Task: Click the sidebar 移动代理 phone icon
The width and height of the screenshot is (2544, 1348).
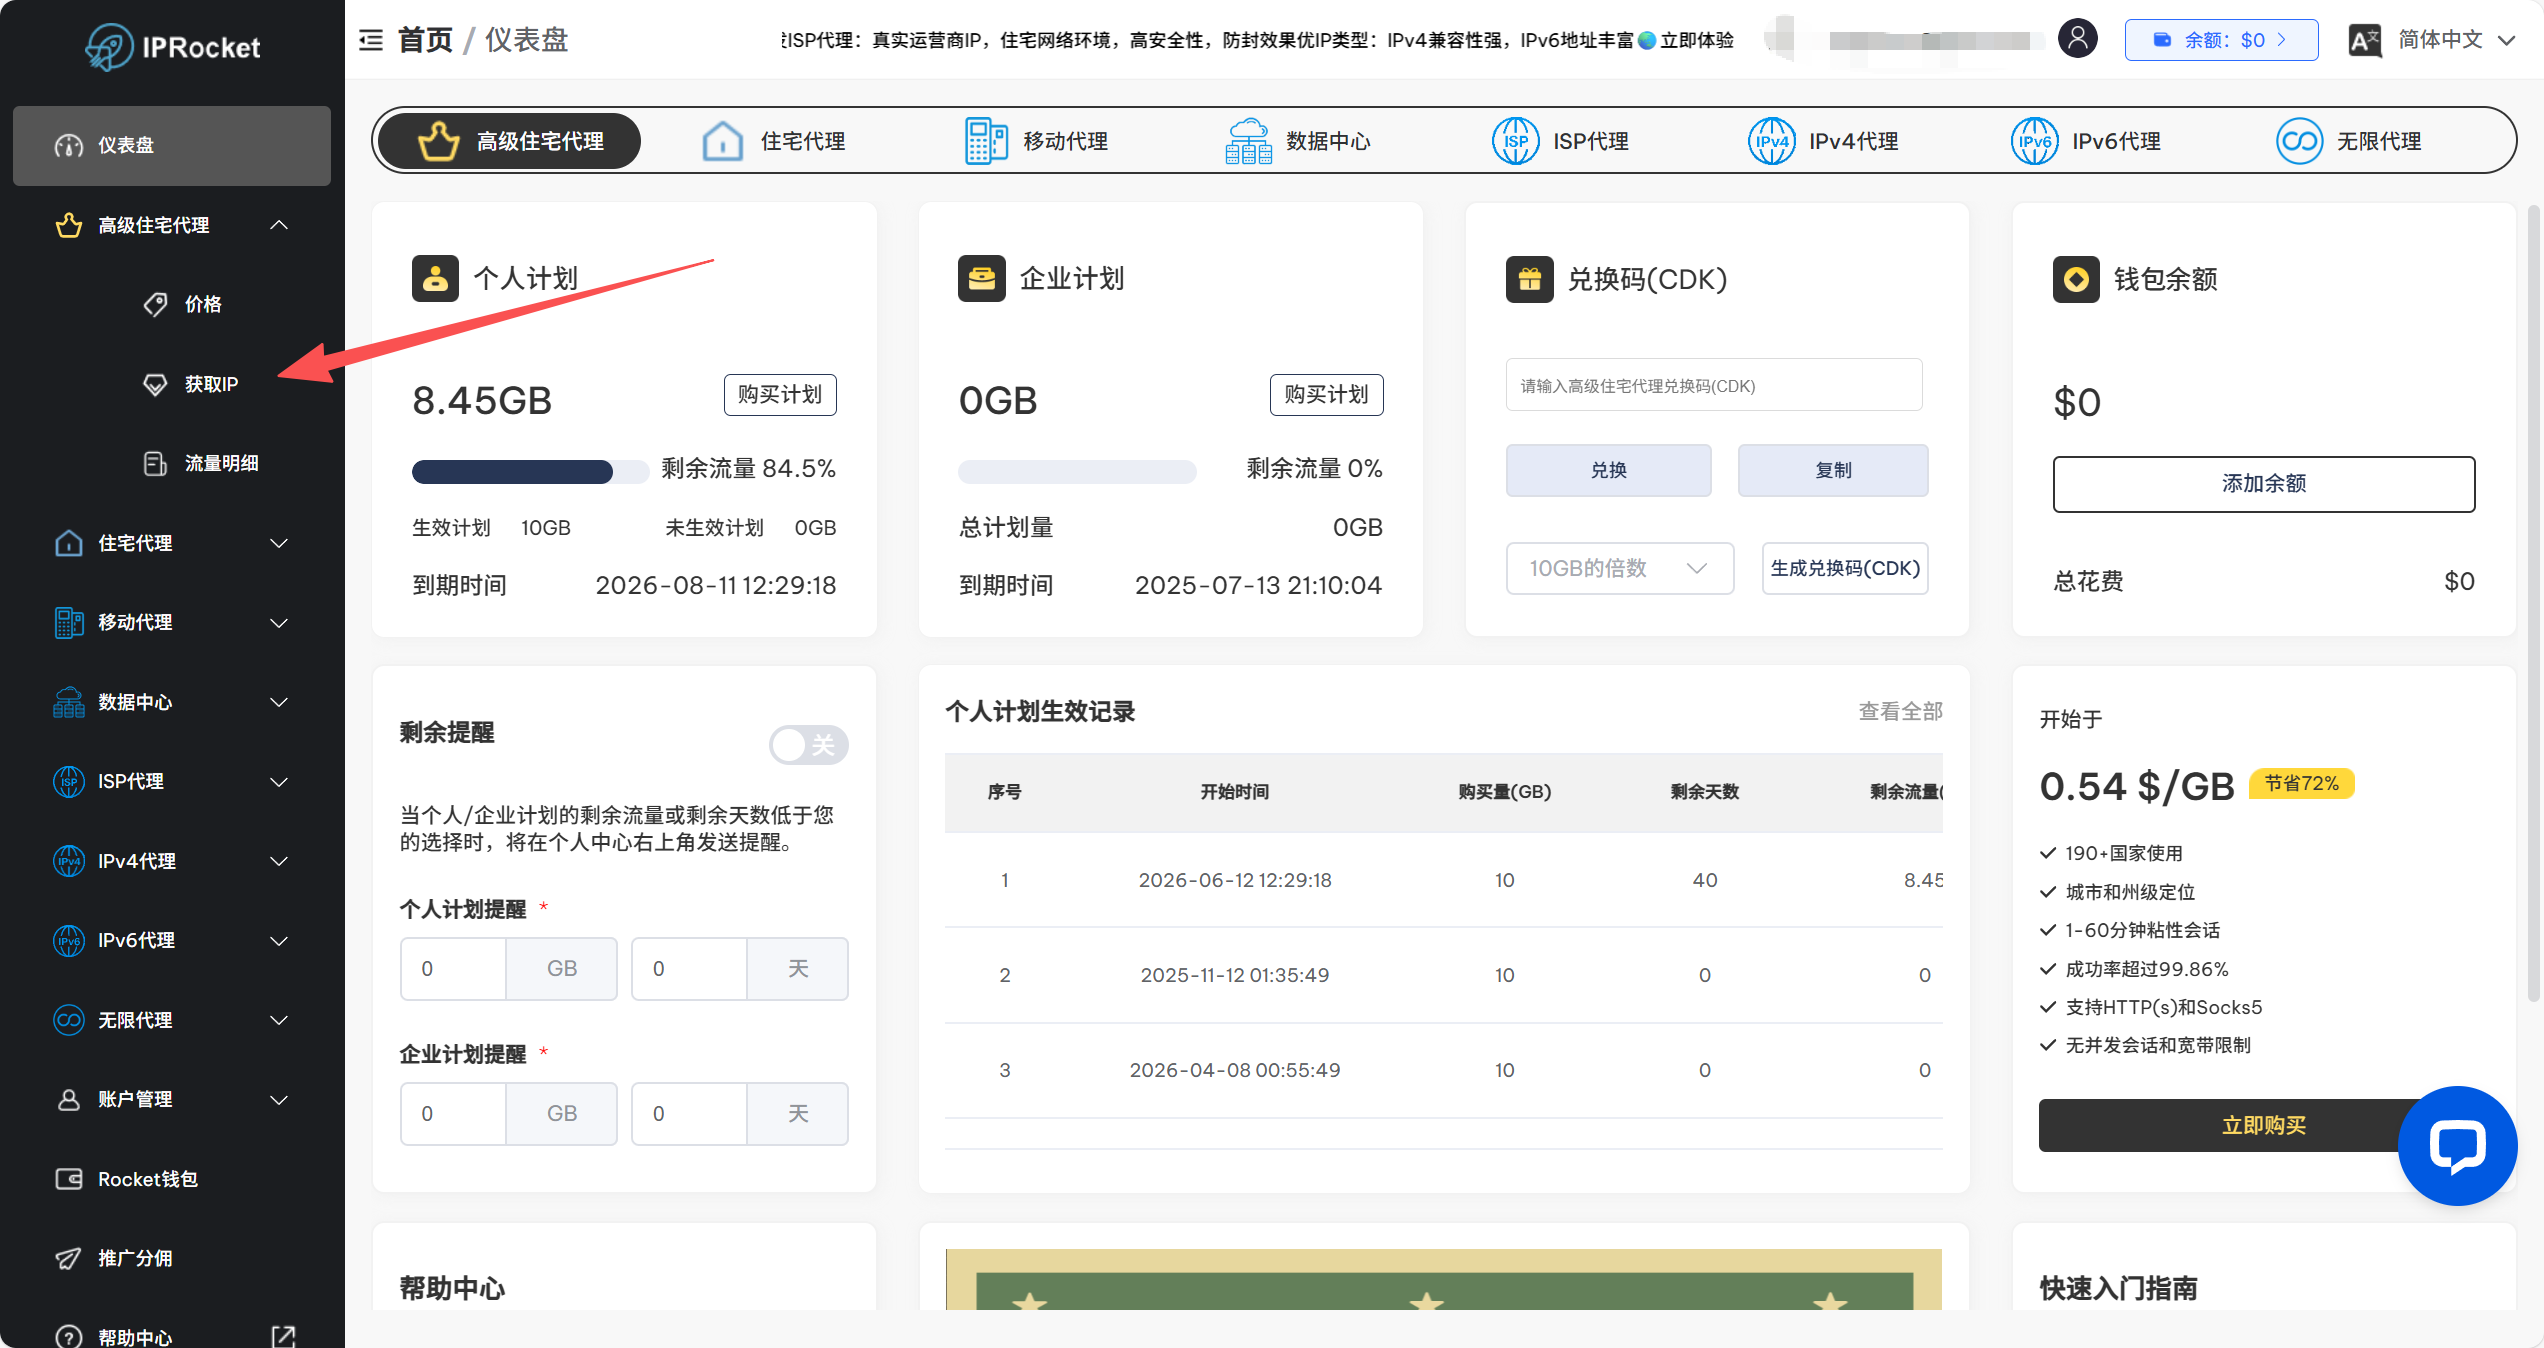Action: [x=68, y=622]
